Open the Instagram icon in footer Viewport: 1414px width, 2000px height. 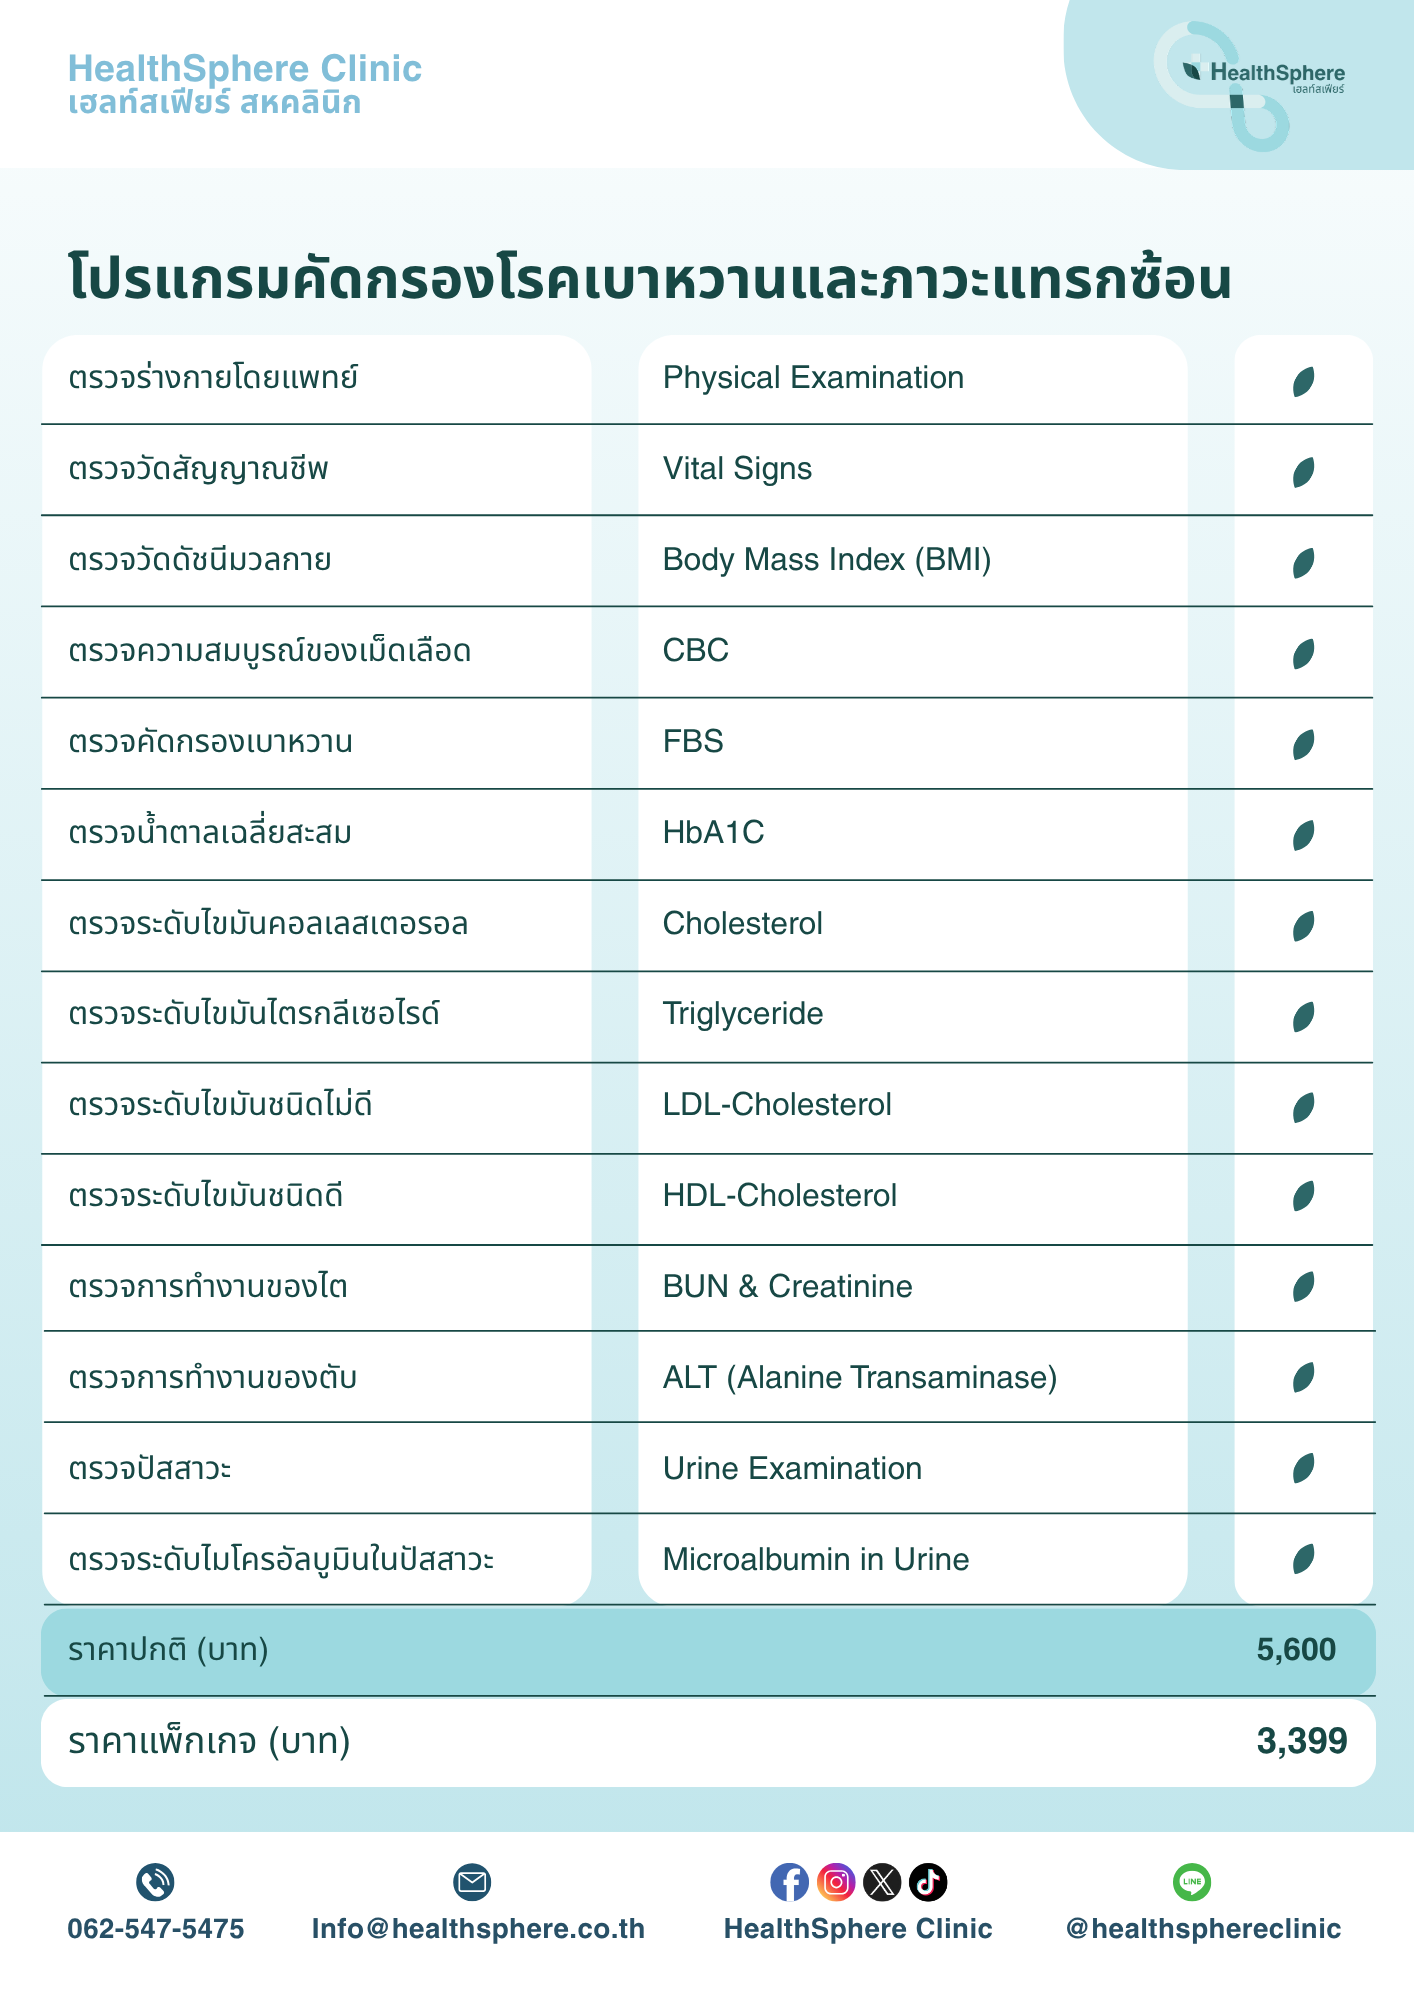coord(836,1882)
